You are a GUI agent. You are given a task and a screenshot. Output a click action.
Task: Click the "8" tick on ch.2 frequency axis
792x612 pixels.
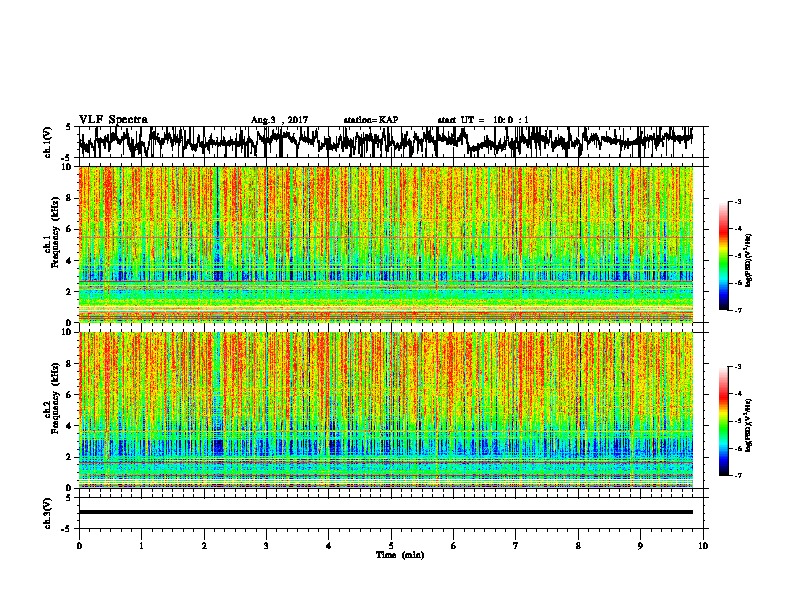(70, 364)
